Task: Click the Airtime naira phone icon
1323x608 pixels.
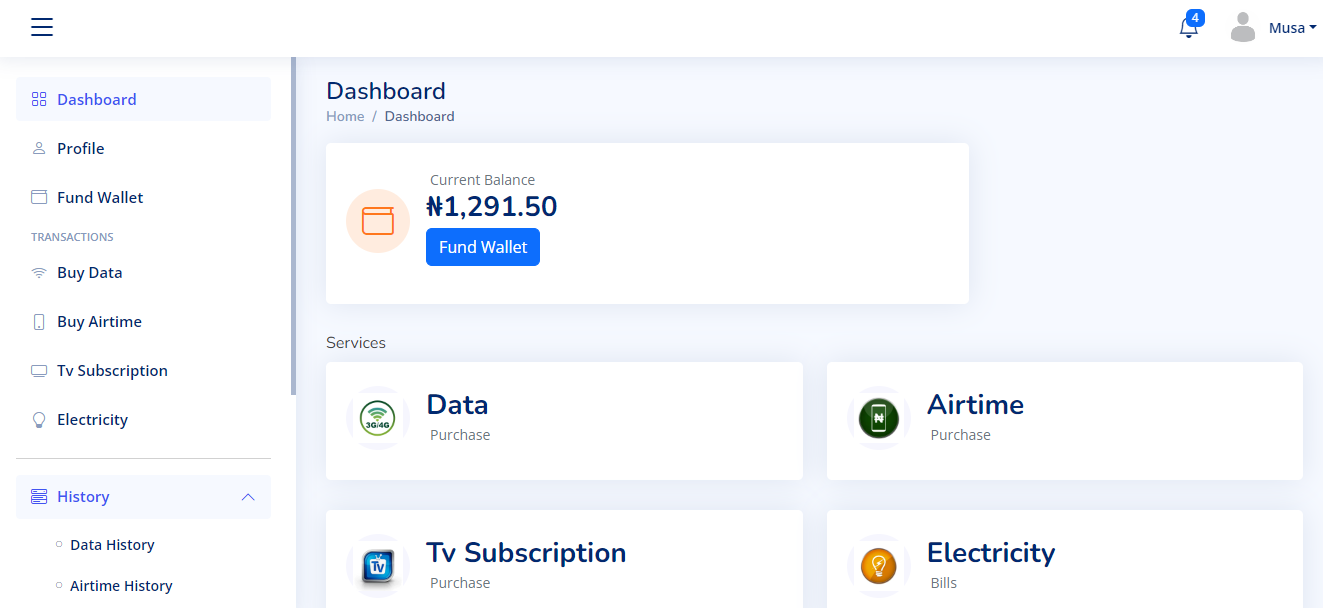Action: click(x=879, y=418)
